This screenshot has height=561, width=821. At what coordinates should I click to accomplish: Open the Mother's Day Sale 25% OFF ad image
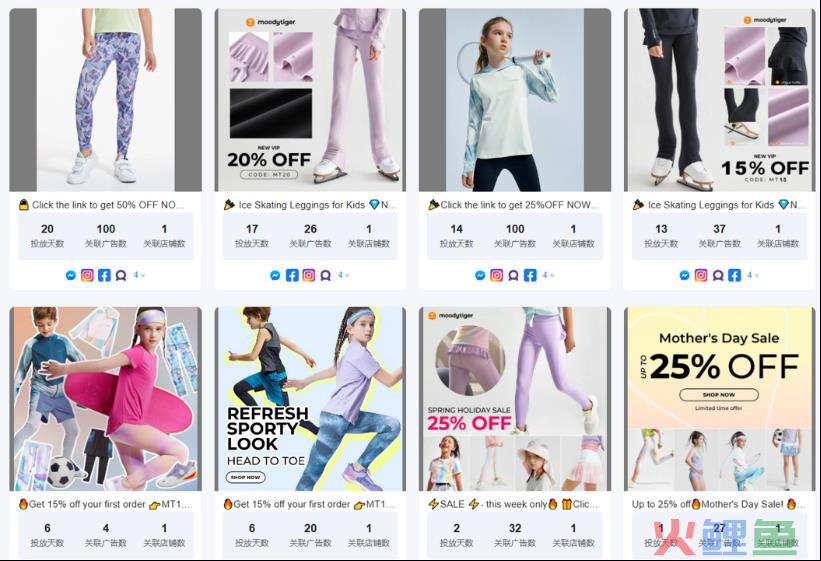coord(719,399)
